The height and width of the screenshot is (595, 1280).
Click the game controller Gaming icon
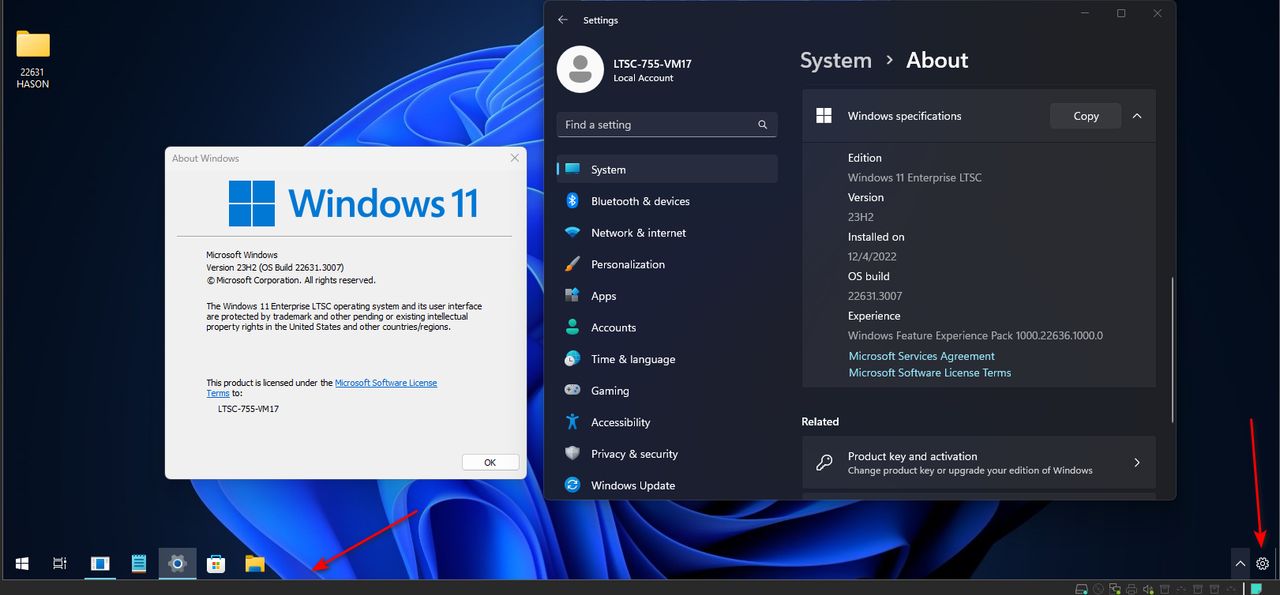pos(572,390)
